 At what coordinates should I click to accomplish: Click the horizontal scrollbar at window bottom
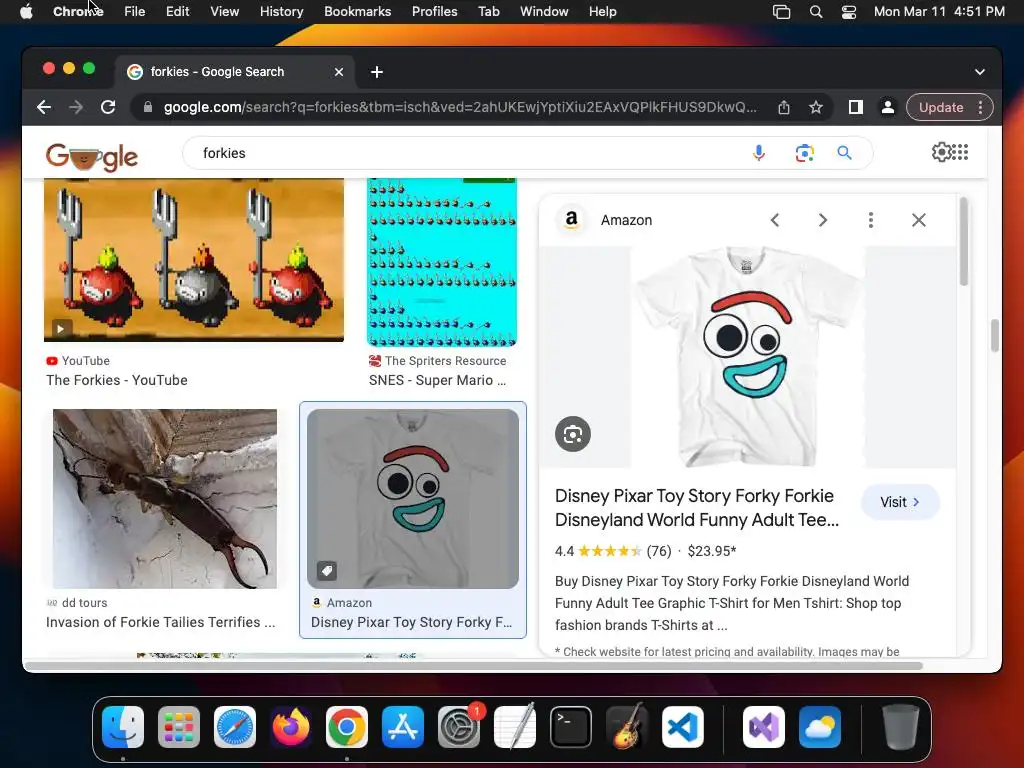pyautogui.click(x=473, y=665)
